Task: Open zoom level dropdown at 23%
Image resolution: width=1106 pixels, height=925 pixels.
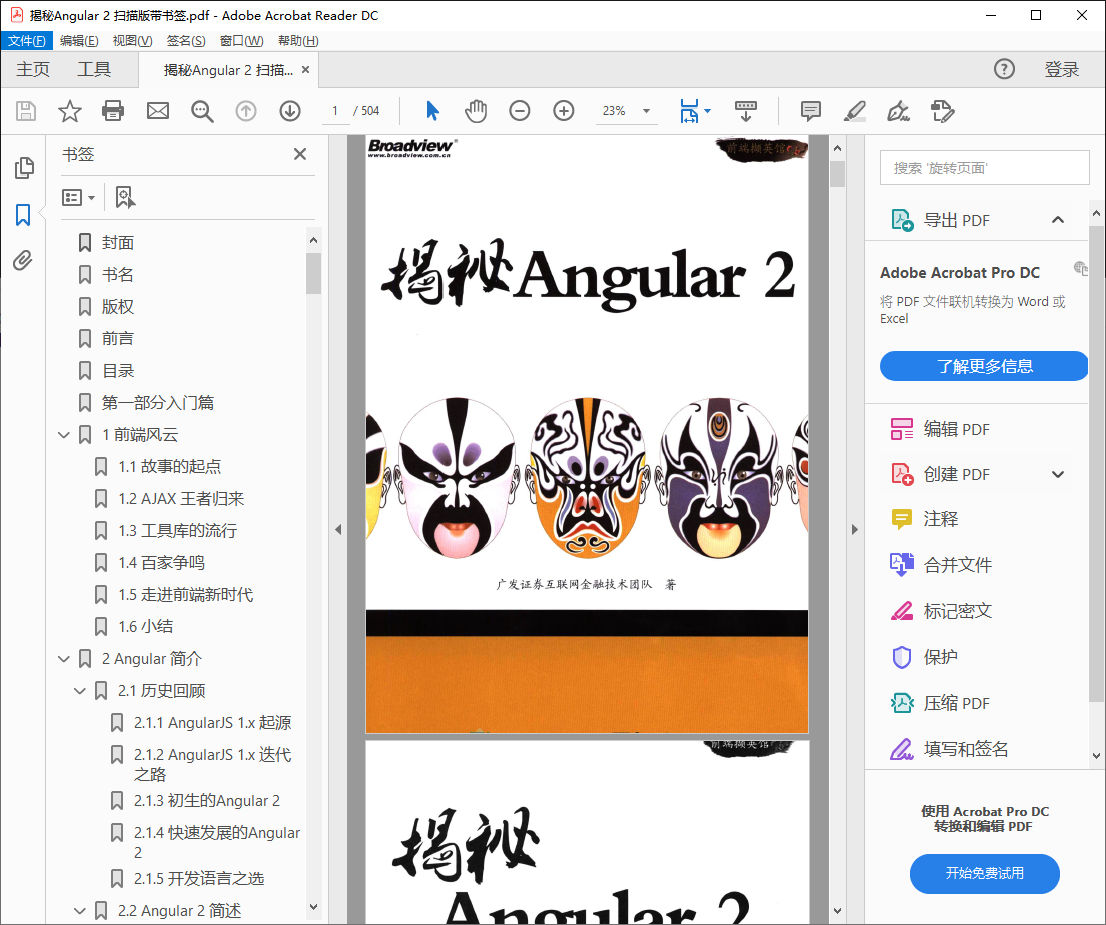Action: (x=646, y=111)
